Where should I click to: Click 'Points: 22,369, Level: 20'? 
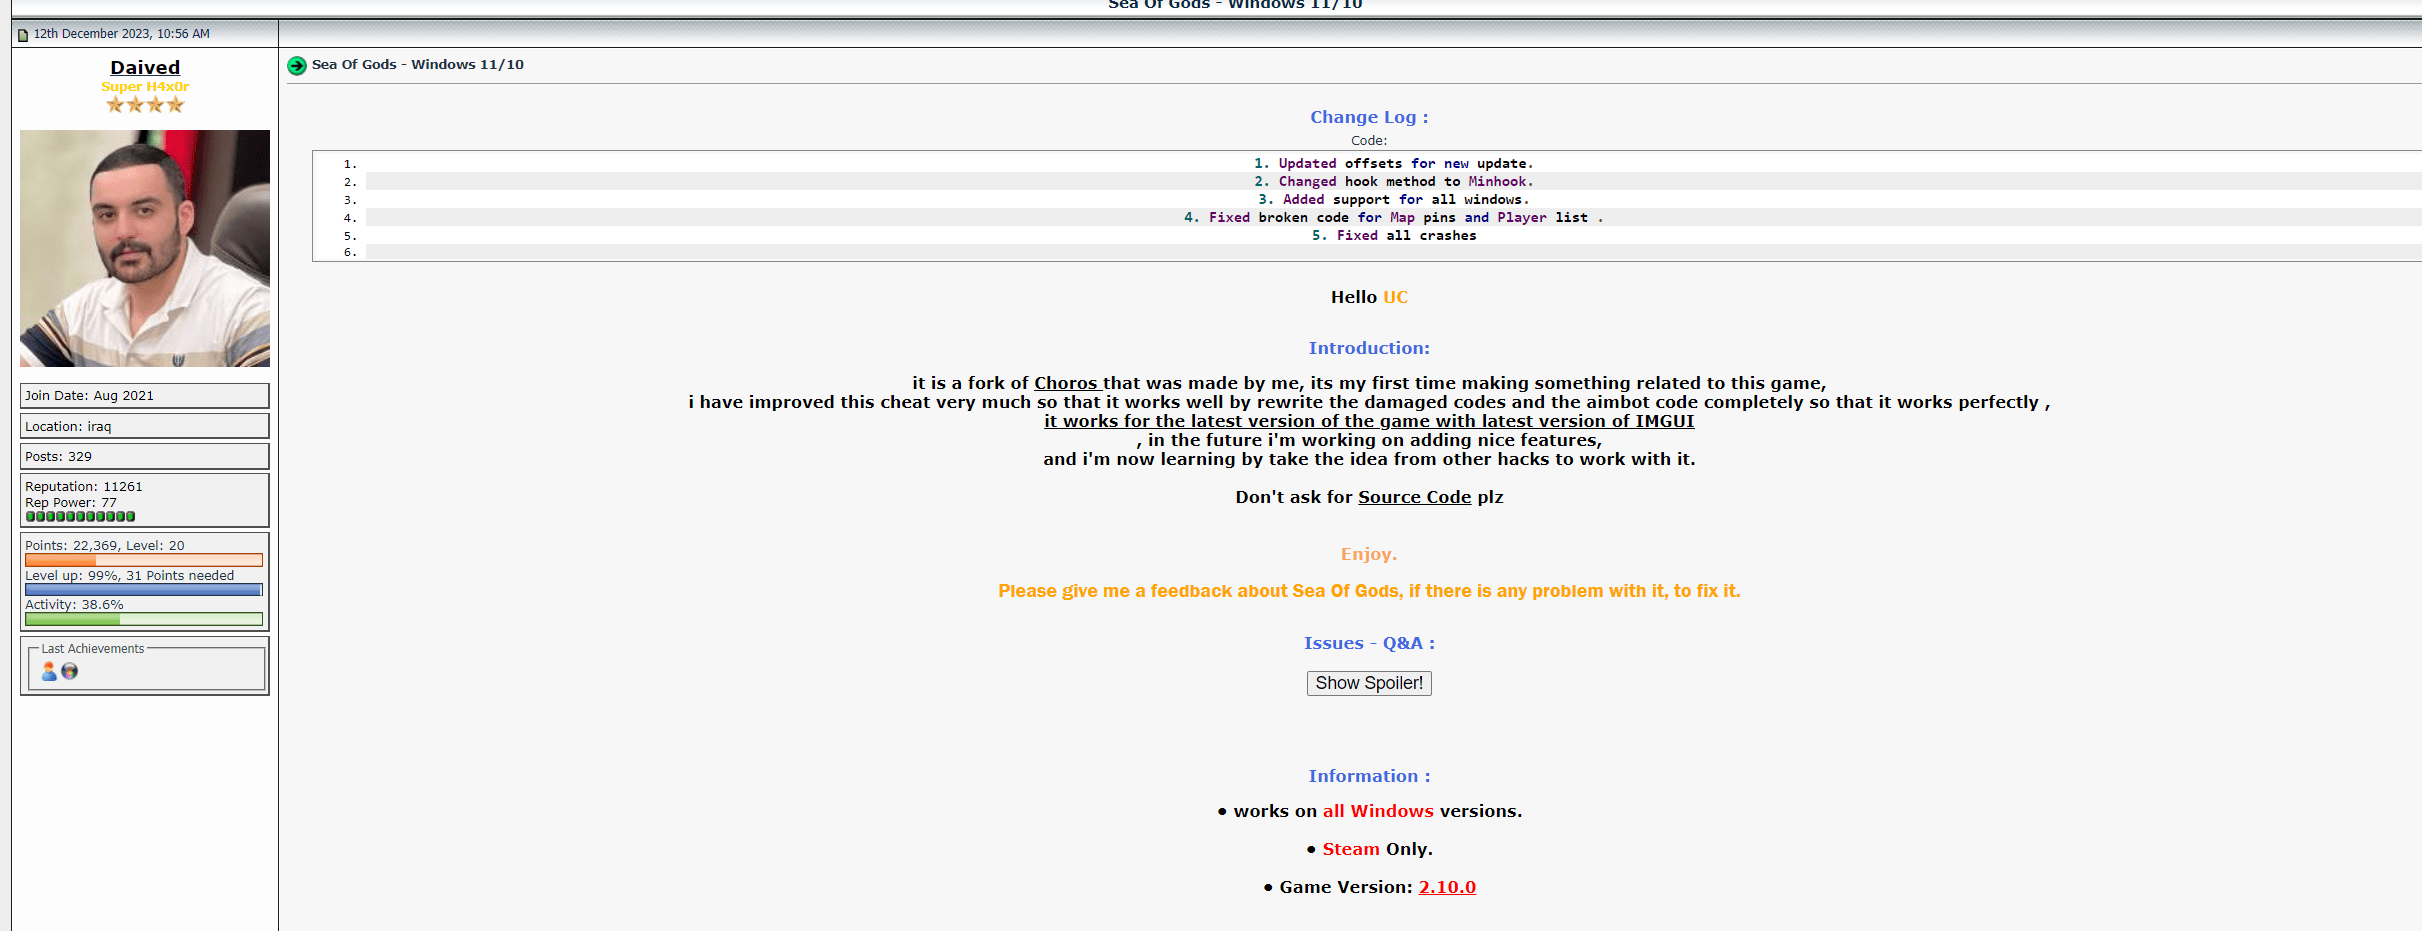[x=105, y=546]
